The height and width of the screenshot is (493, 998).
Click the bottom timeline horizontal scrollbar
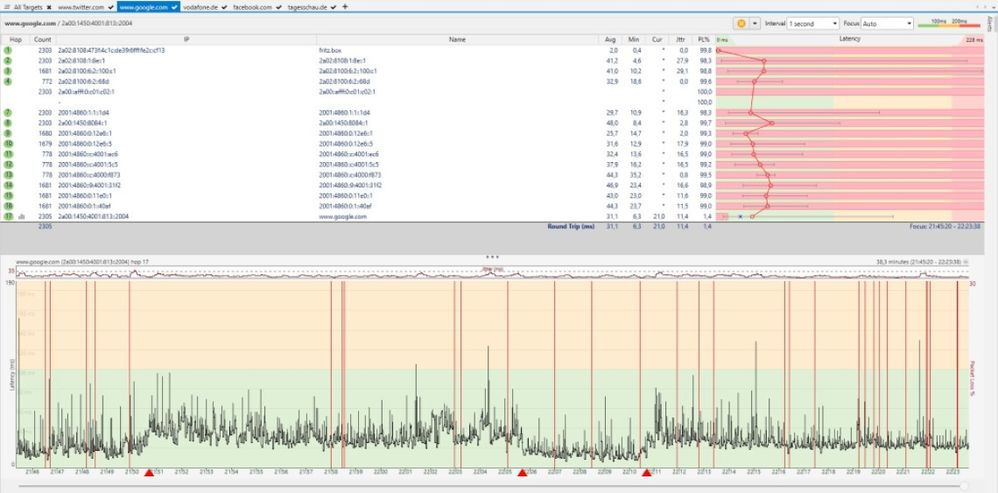click(x=493, y=487)
